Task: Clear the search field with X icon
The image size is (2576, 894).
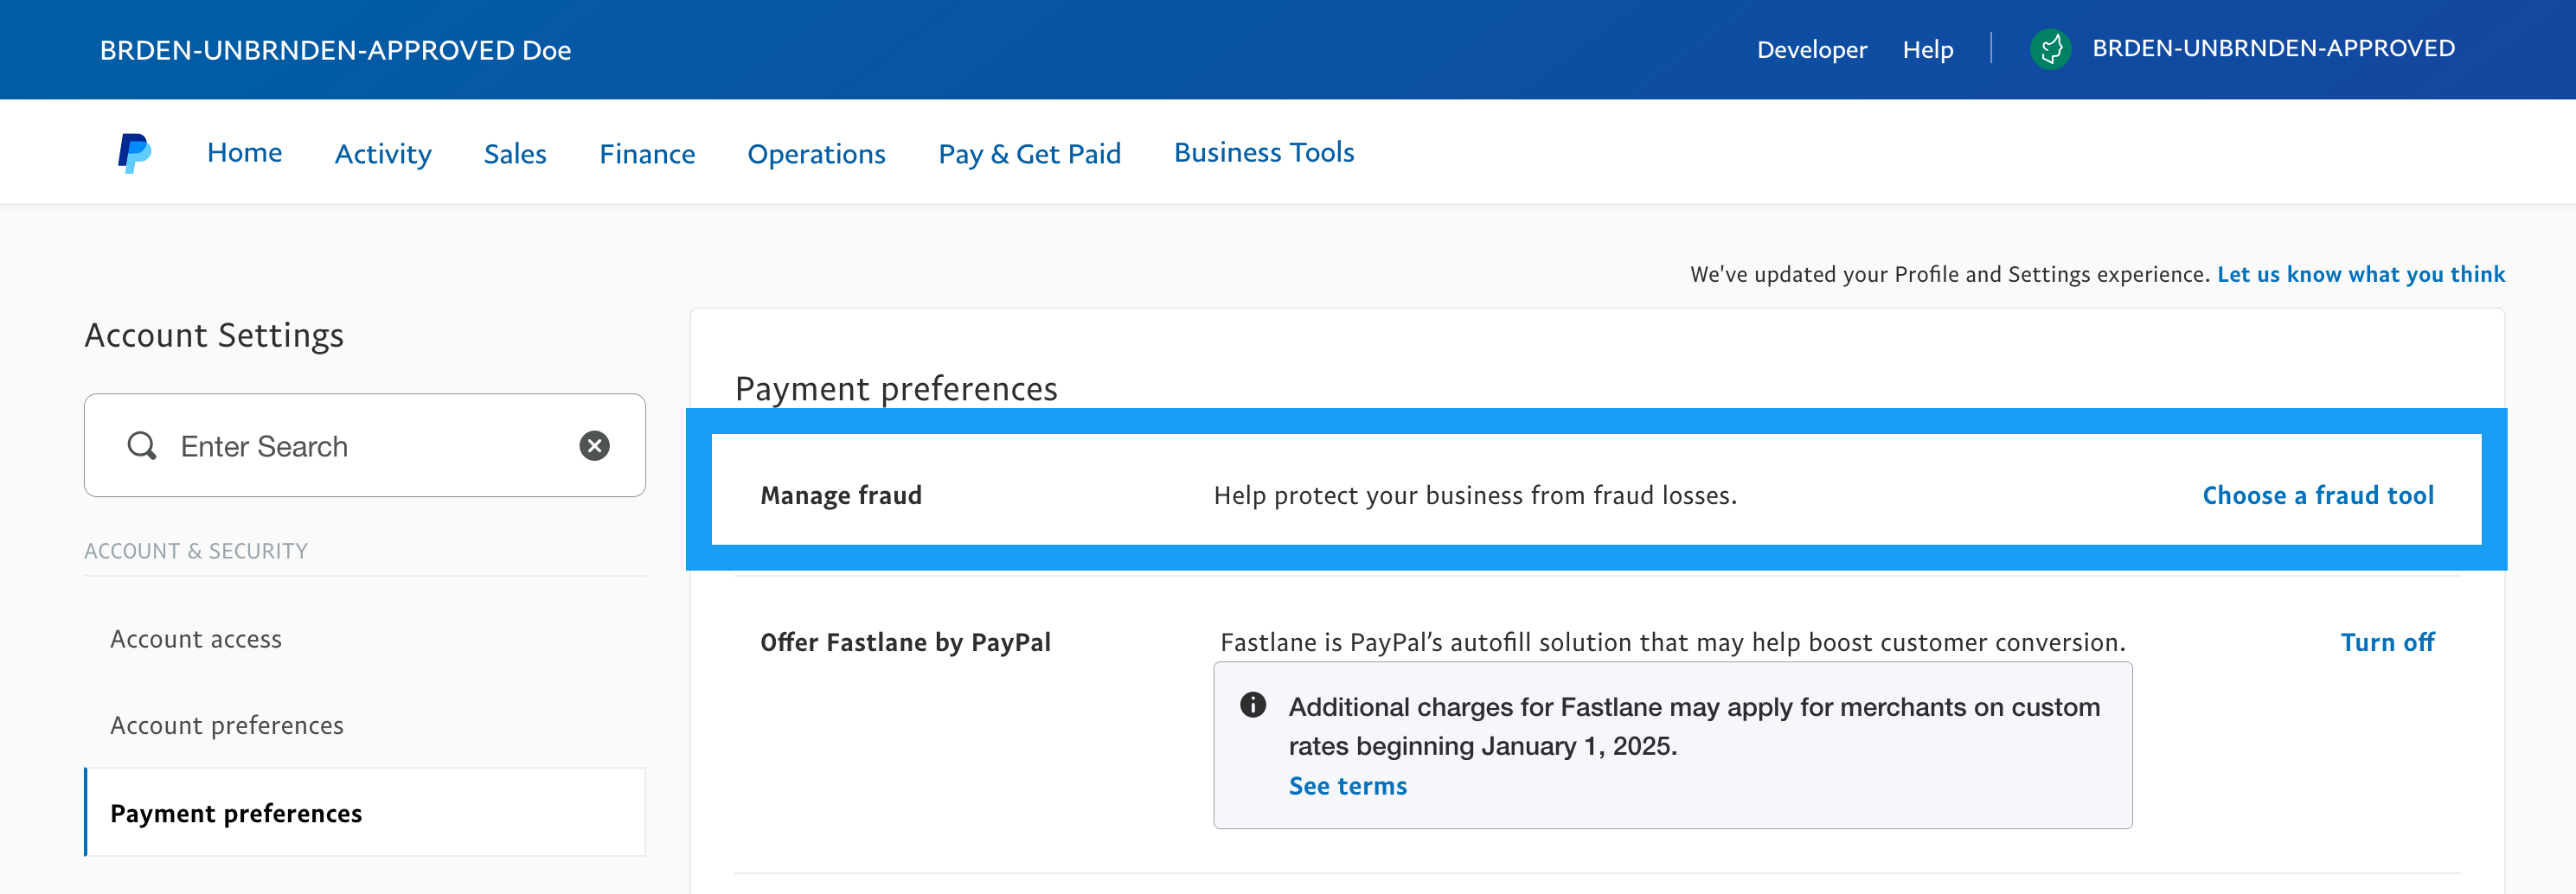Action: [594, 446]
